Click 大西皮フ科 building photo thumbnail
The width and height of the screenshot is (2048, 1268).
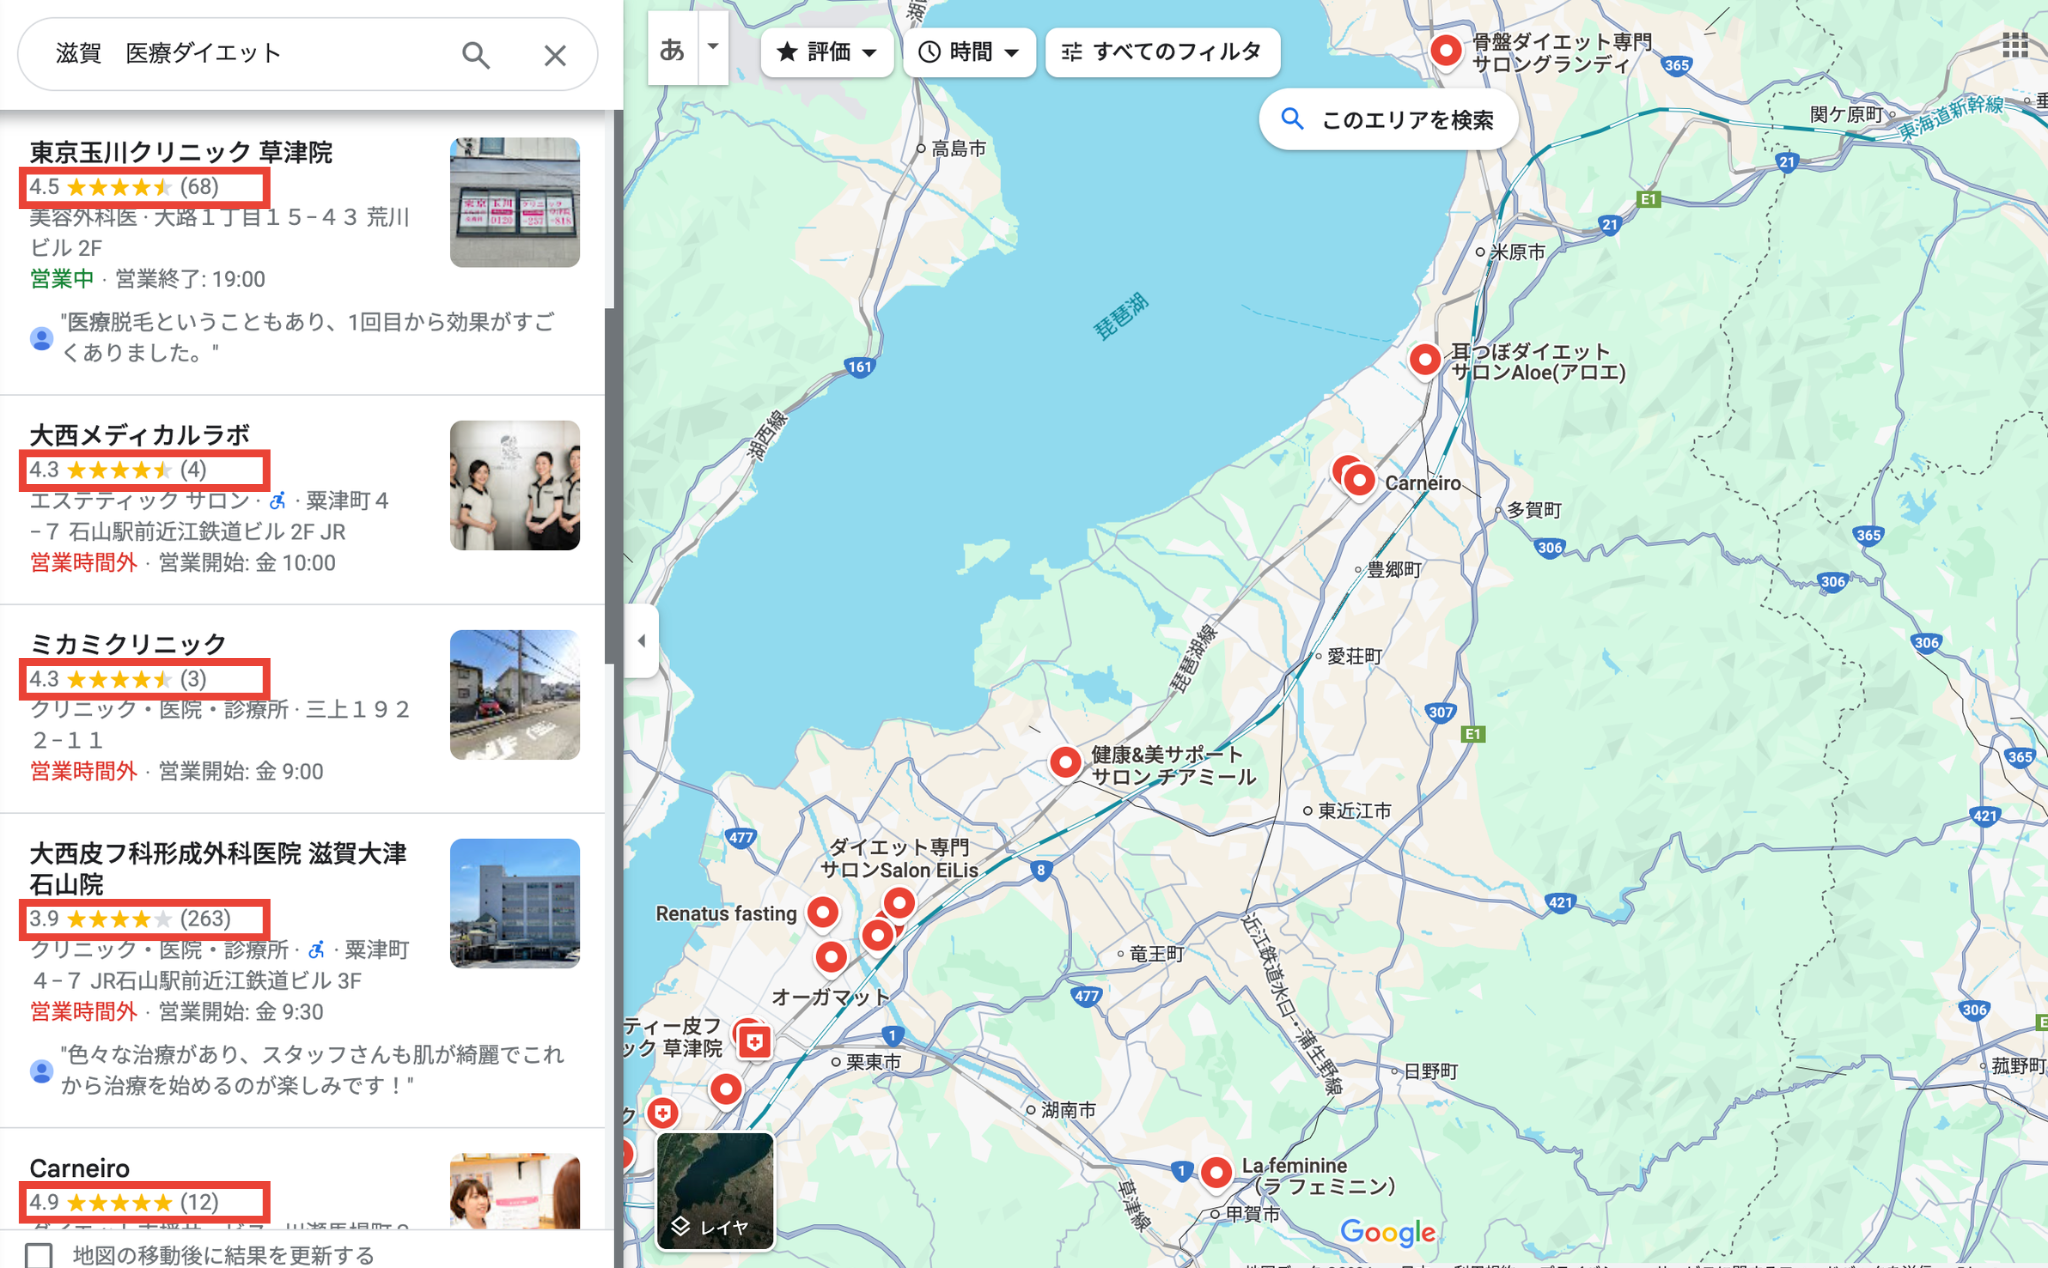(515, 903)
